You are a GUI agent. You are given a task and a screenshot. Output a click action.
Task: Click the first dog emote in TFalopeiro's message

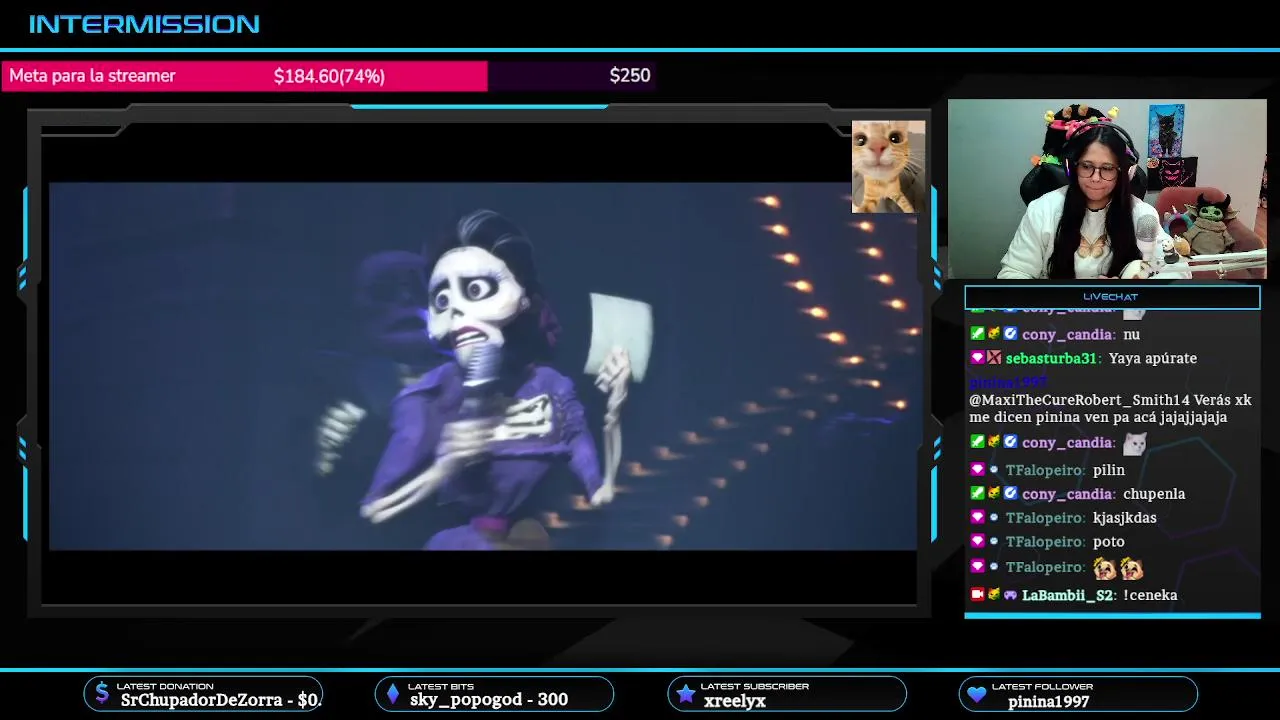point(1105,568)
